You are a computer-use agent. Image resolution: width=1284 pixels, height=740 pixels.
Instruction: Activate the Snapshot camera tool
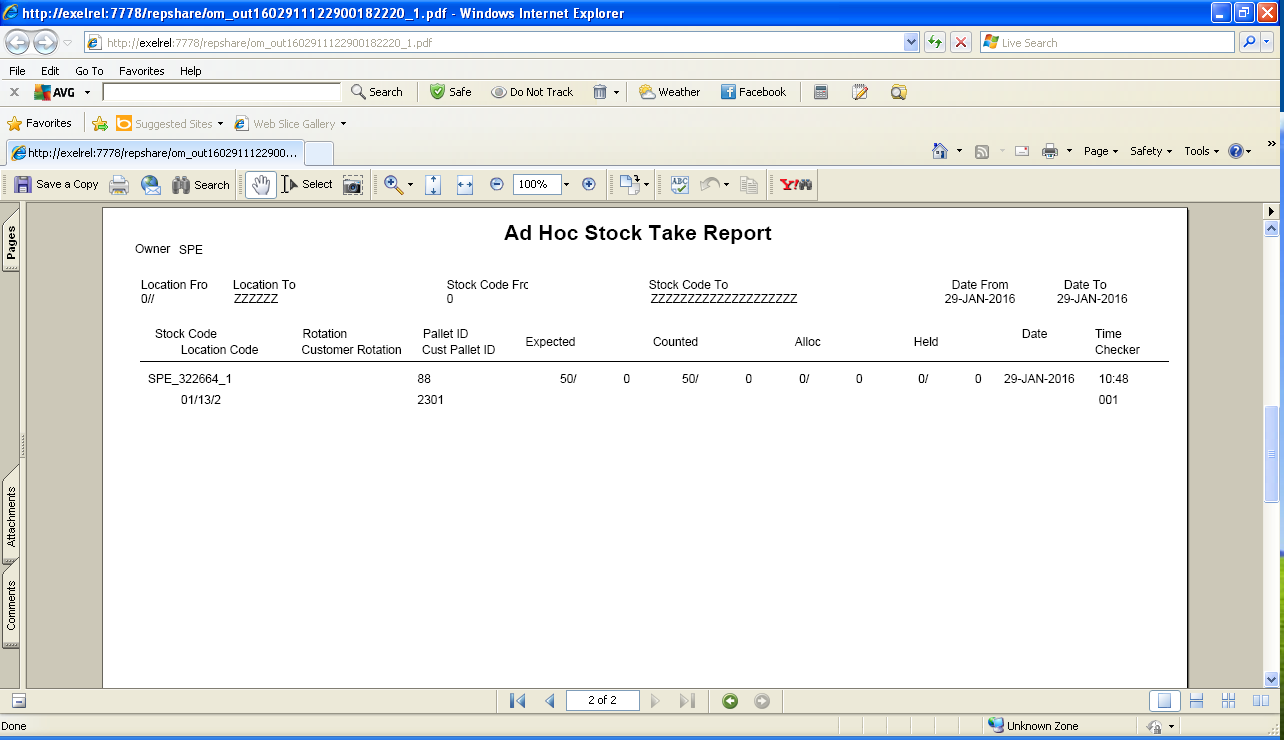point(353,185)
